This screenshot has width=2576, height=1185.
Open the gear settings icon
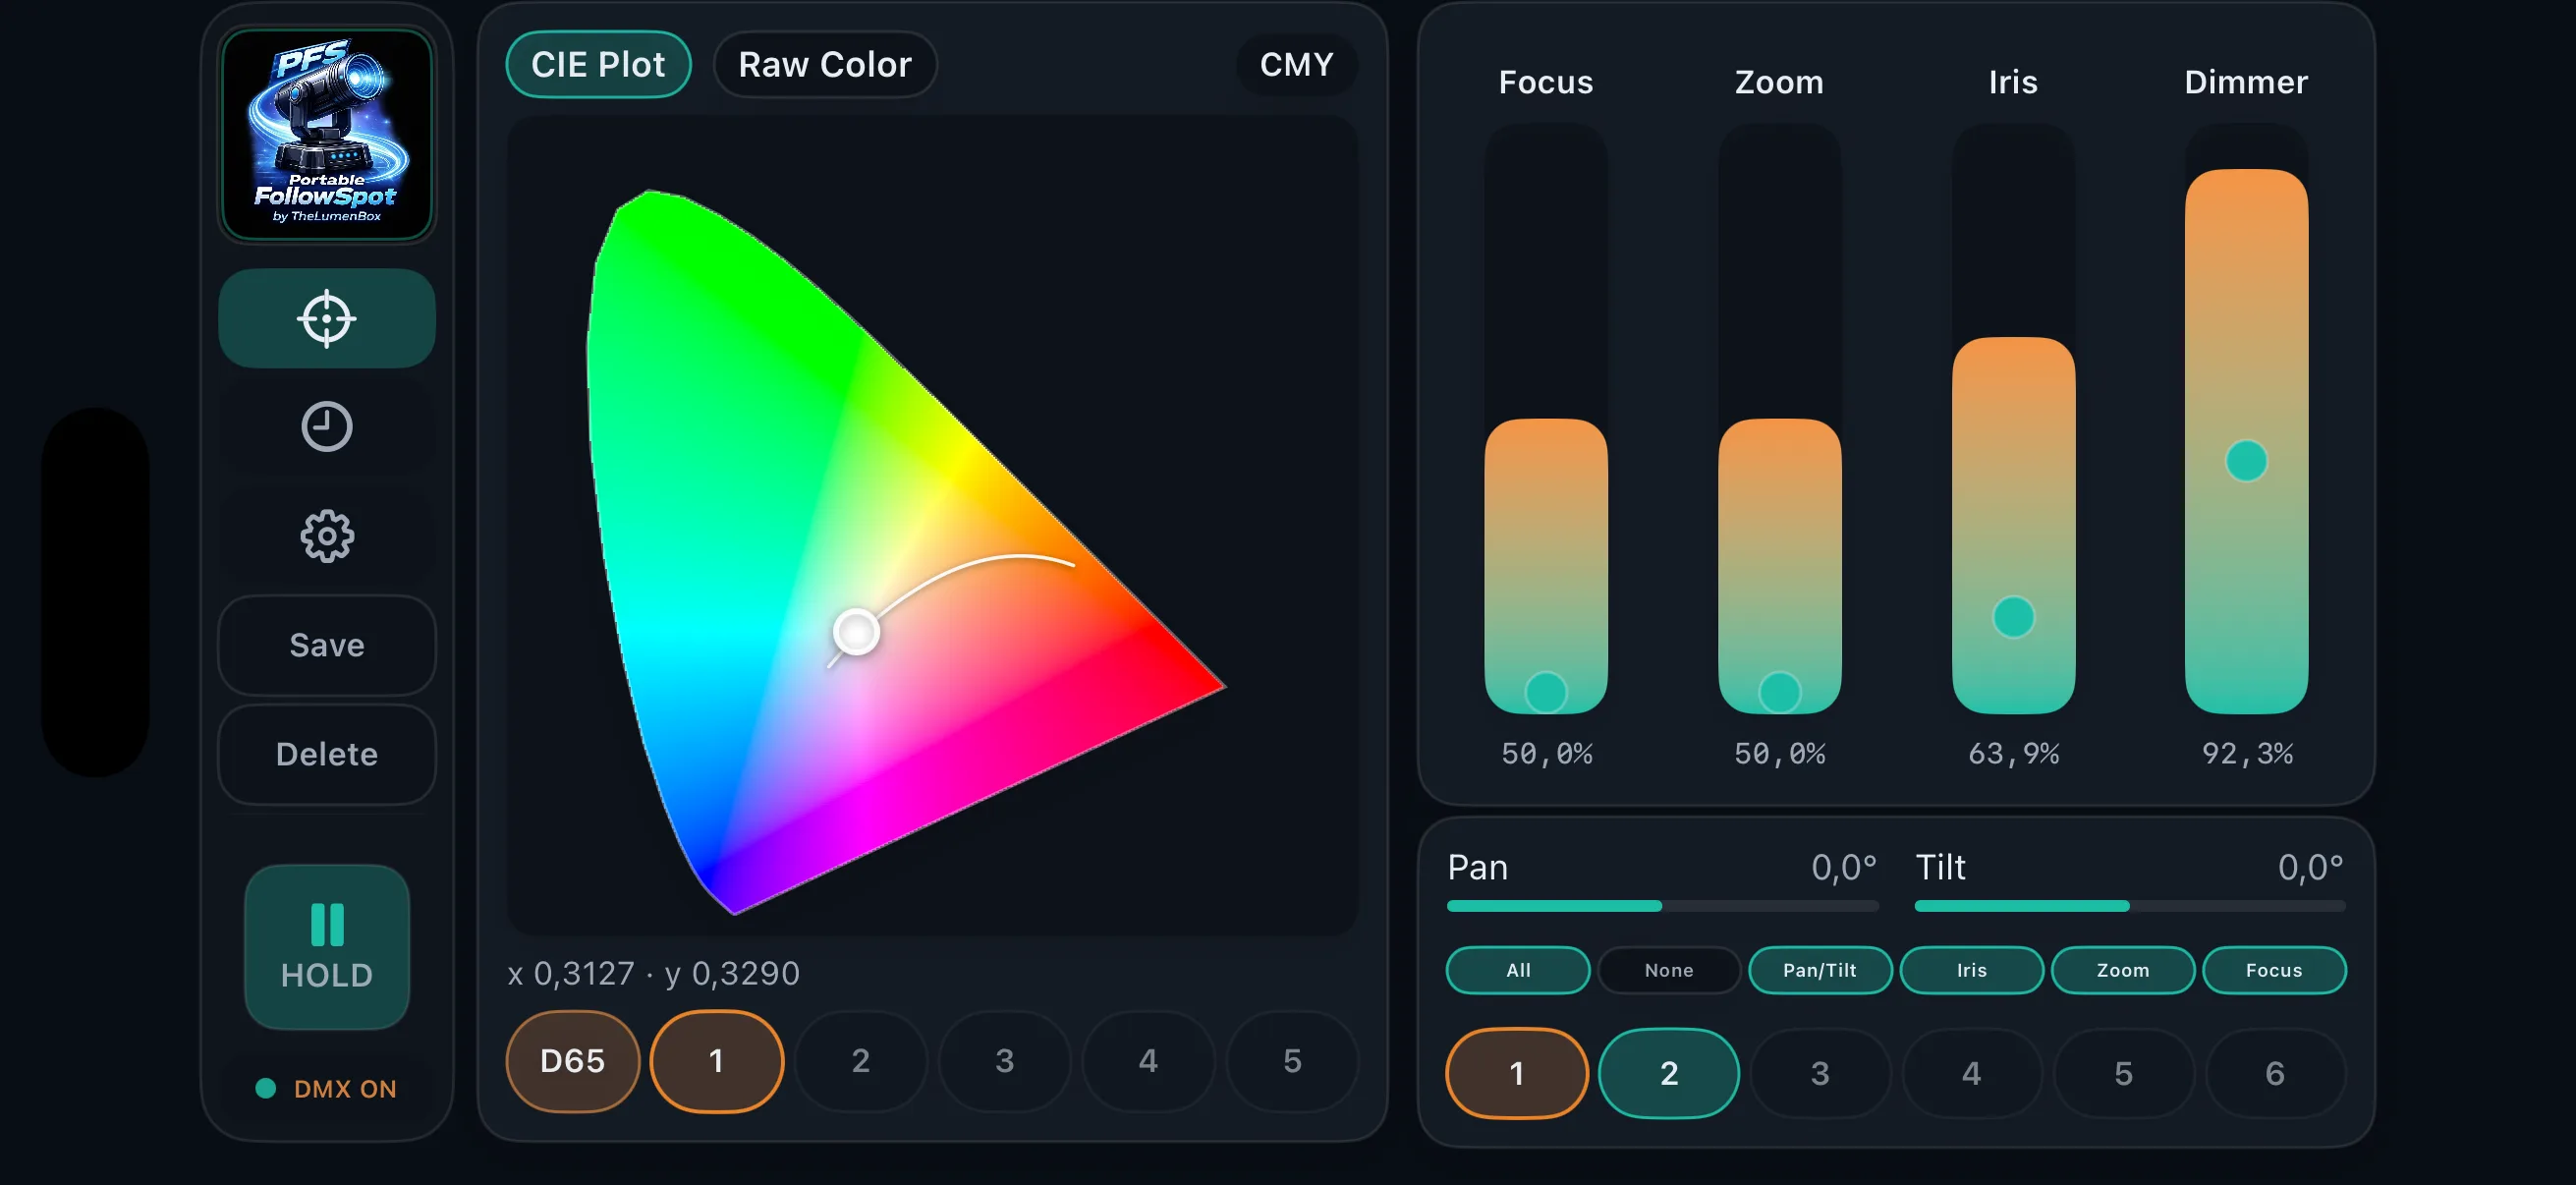pos(326,536)
